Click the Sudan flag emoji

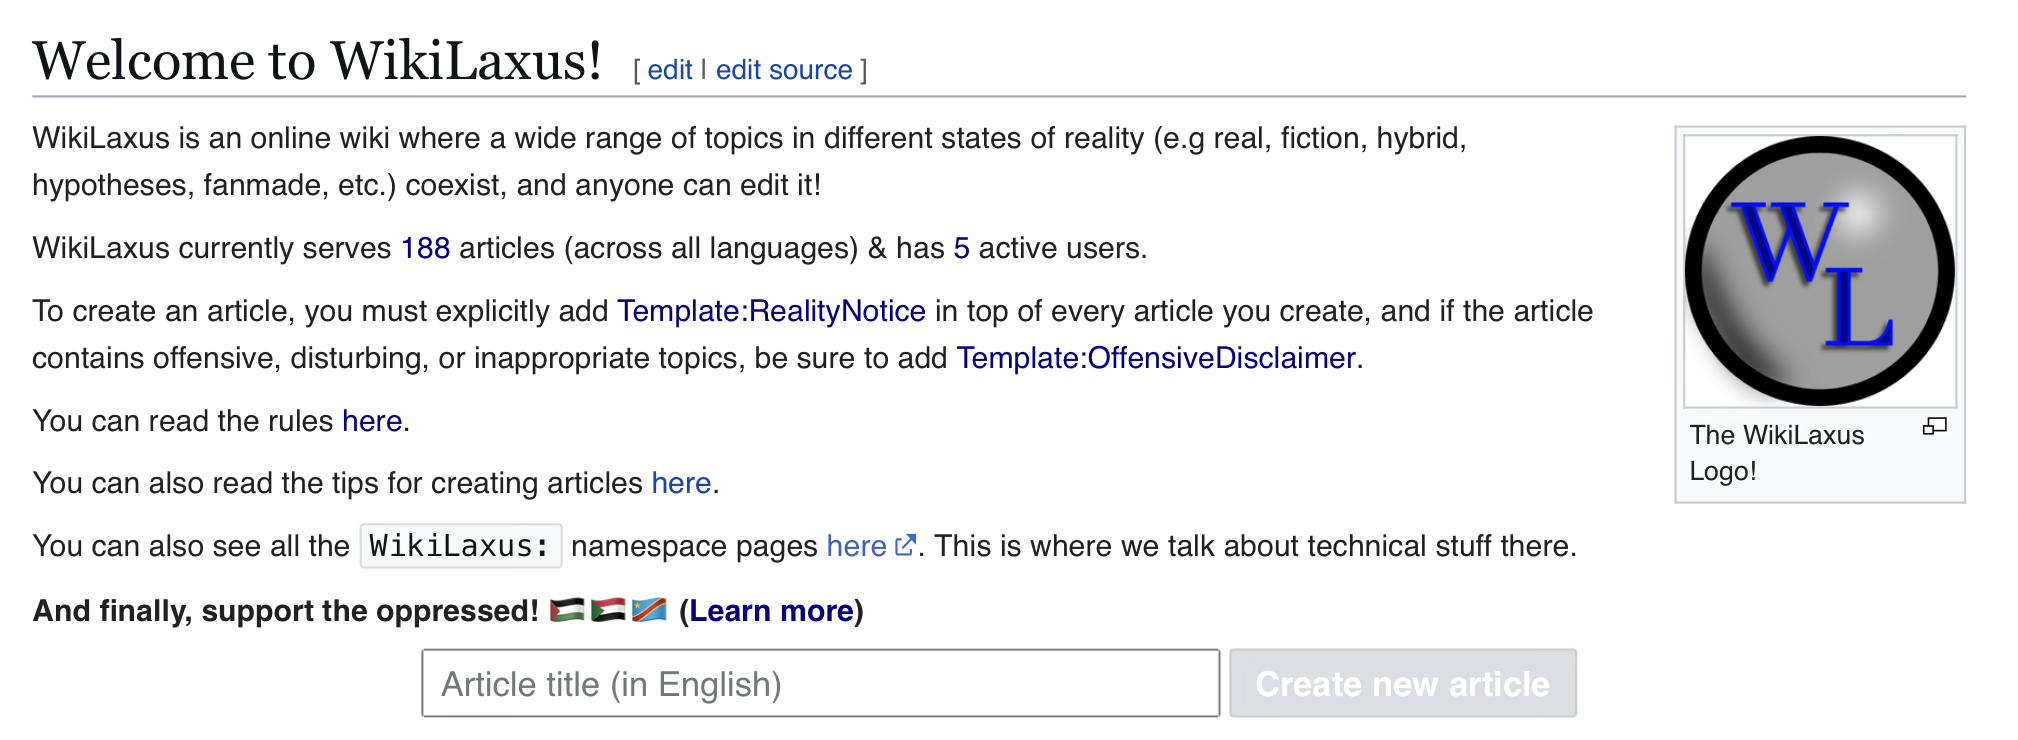point(608,610)
